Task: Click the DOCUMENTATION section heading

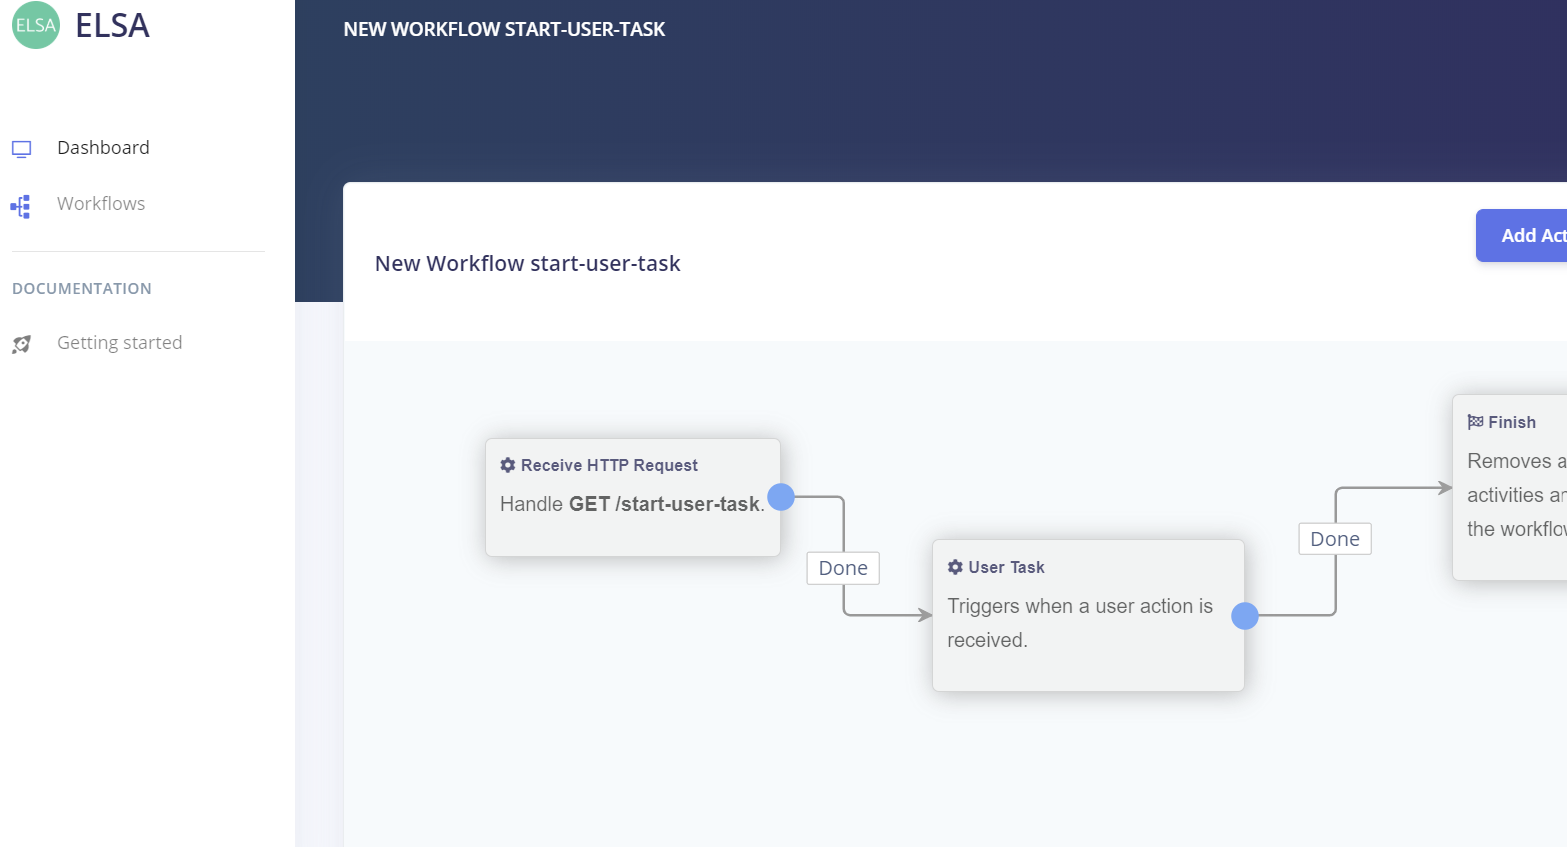Action: [81, 288]
